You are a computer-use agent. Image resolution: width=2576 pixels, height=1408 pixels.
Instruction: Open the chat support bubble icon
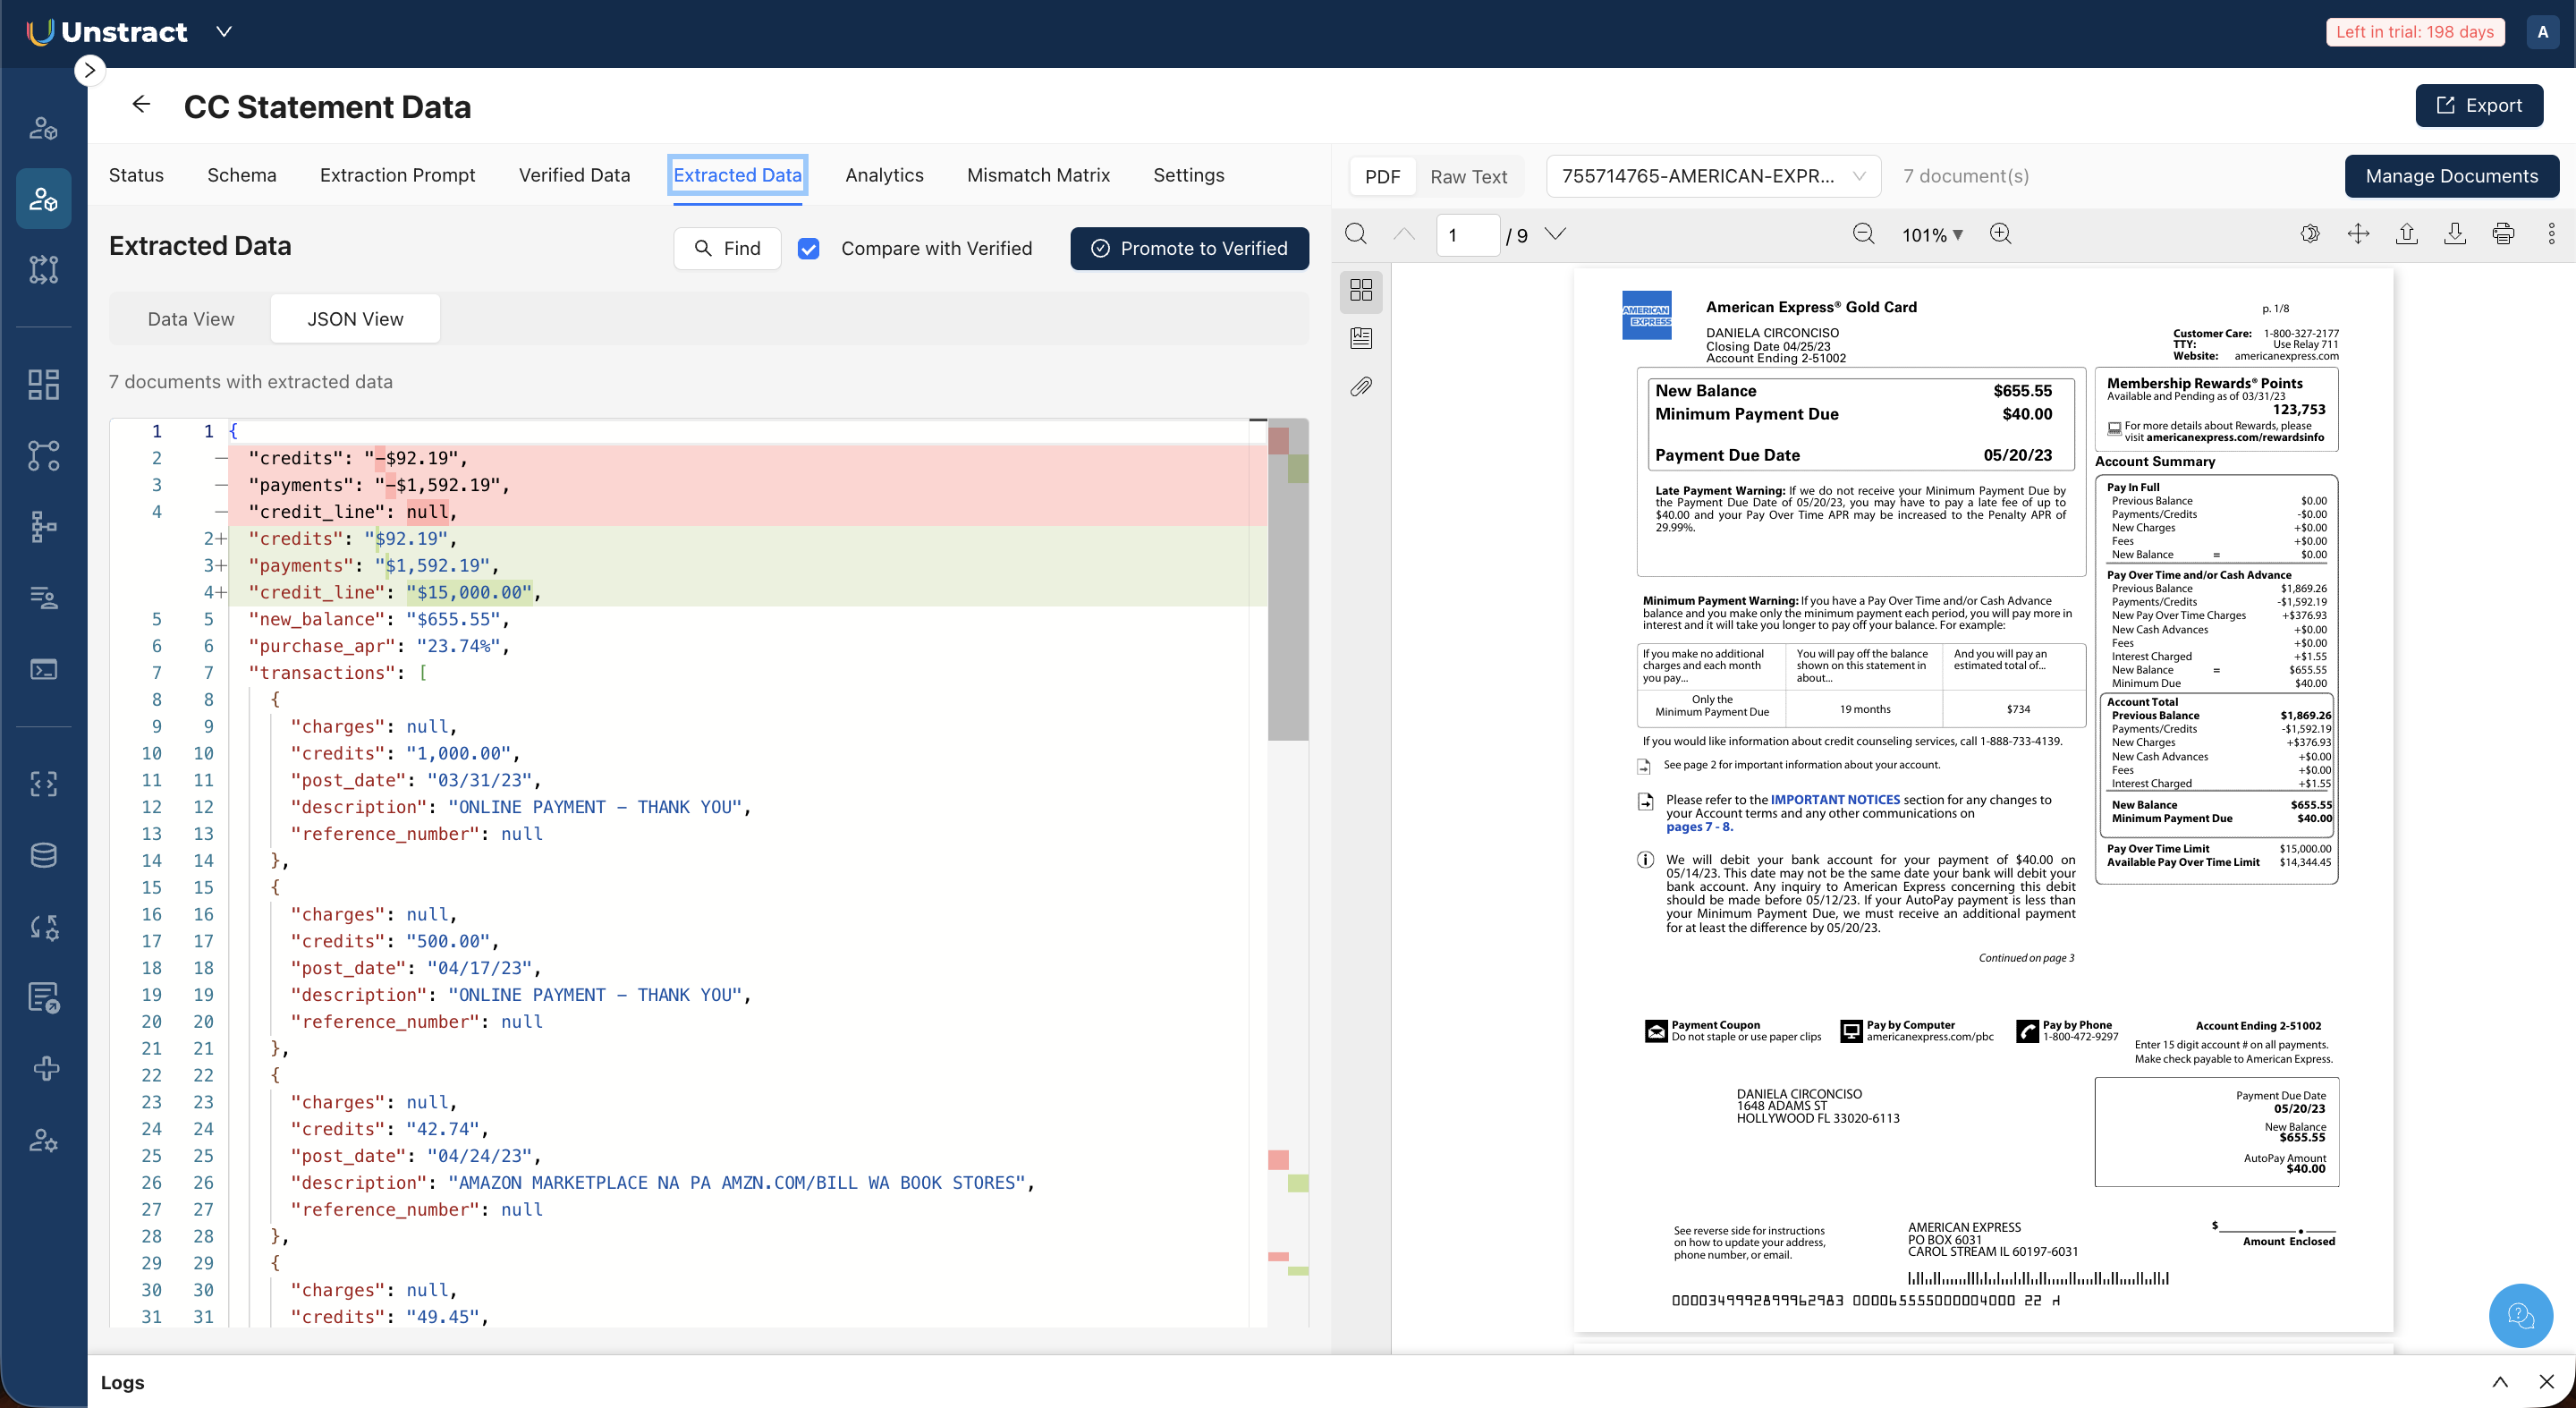click(x=2520, y=1315)
